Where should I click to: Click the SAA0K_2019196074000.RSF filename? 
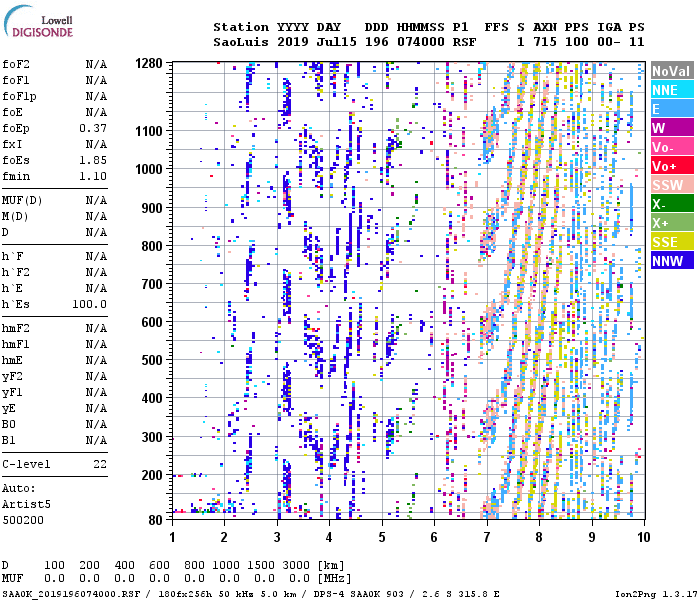click(x=71, y=594)
